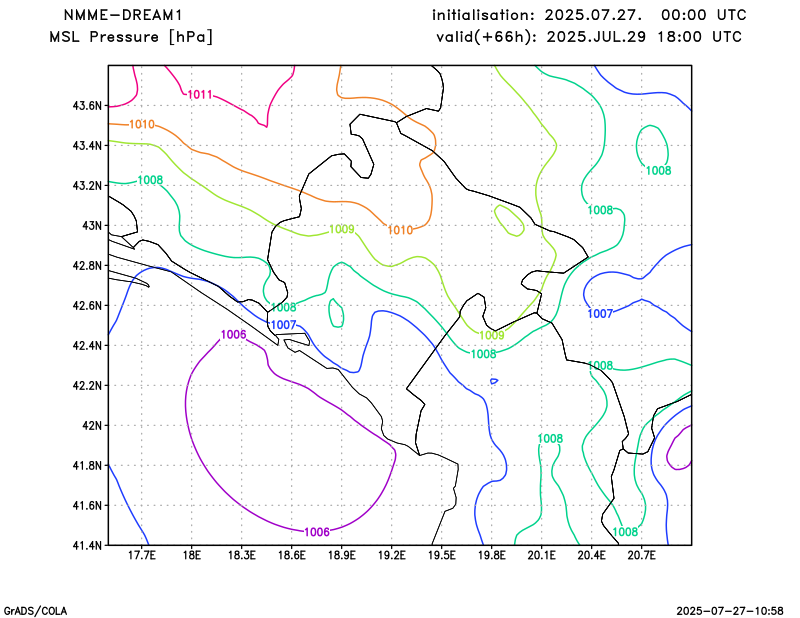Select the 43.4N latitude label
Viewport: 800px width, 618px height.
pyautogui.click(x=87, y=145)
